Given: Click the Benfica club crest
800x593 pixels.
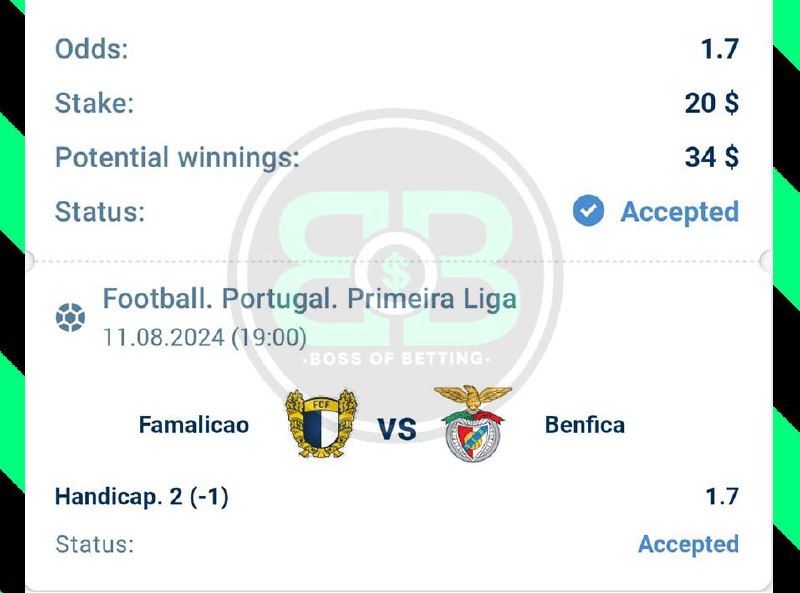Looking at the screenshot, I should 474,424.
